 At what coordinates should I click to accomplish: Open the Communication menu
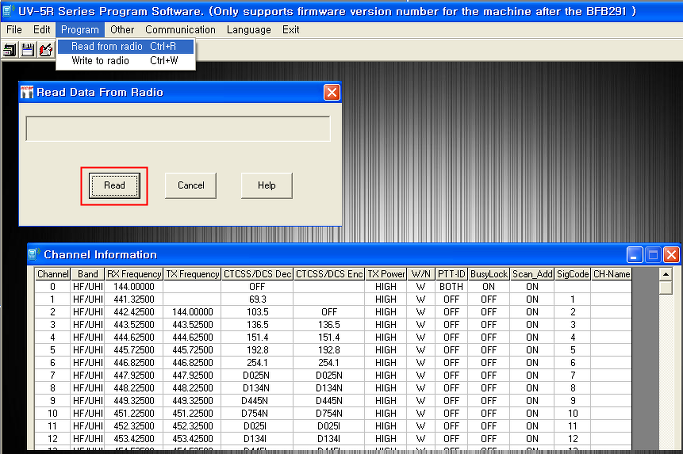click(180, 30)
